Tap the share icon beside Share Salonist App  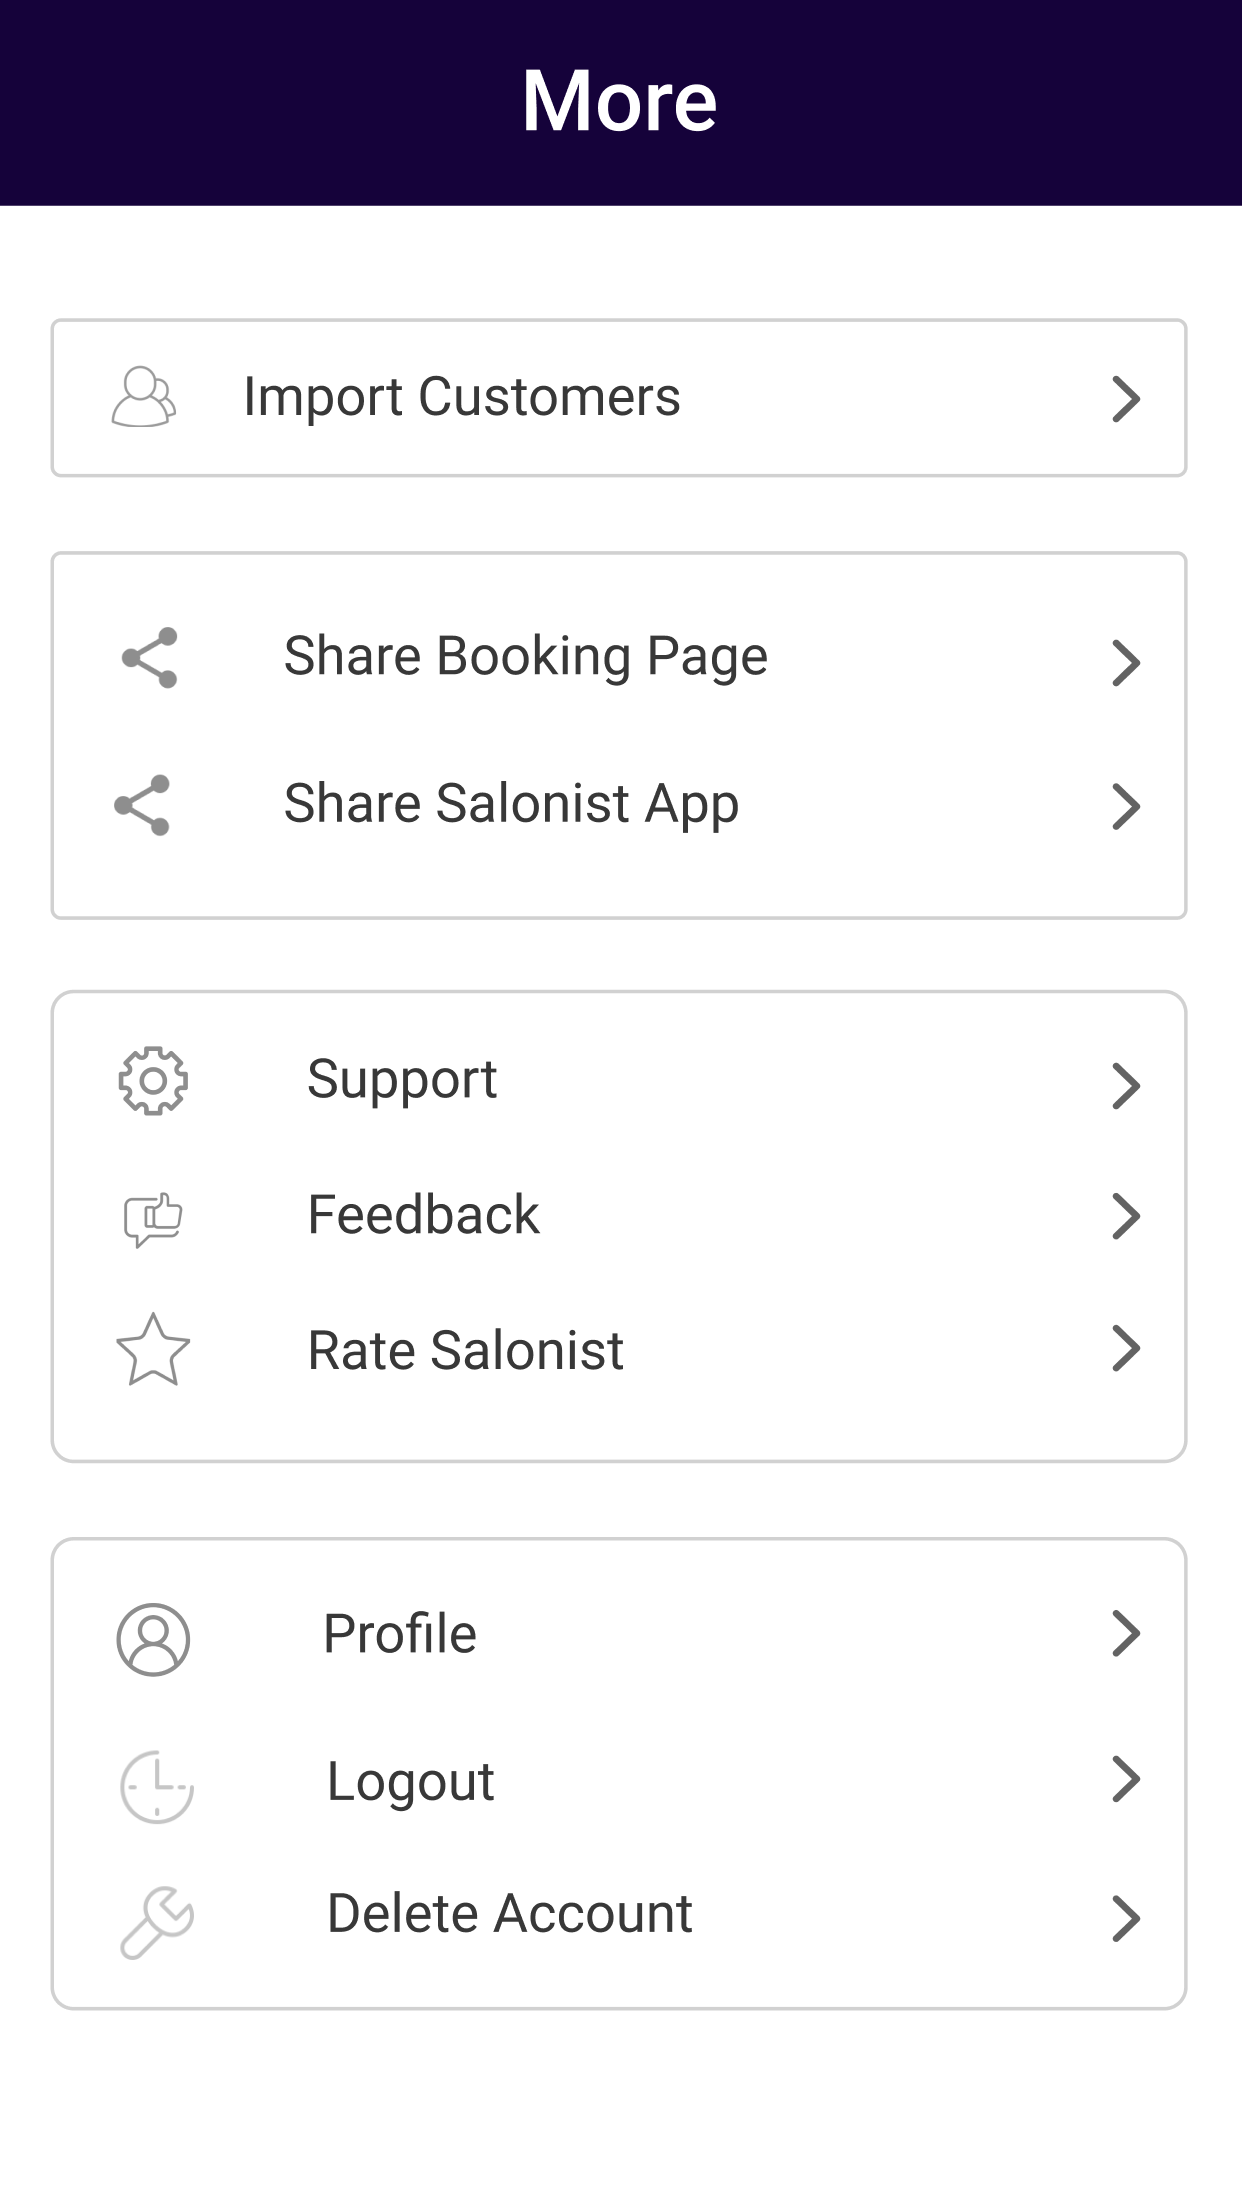tap(142, 805)
